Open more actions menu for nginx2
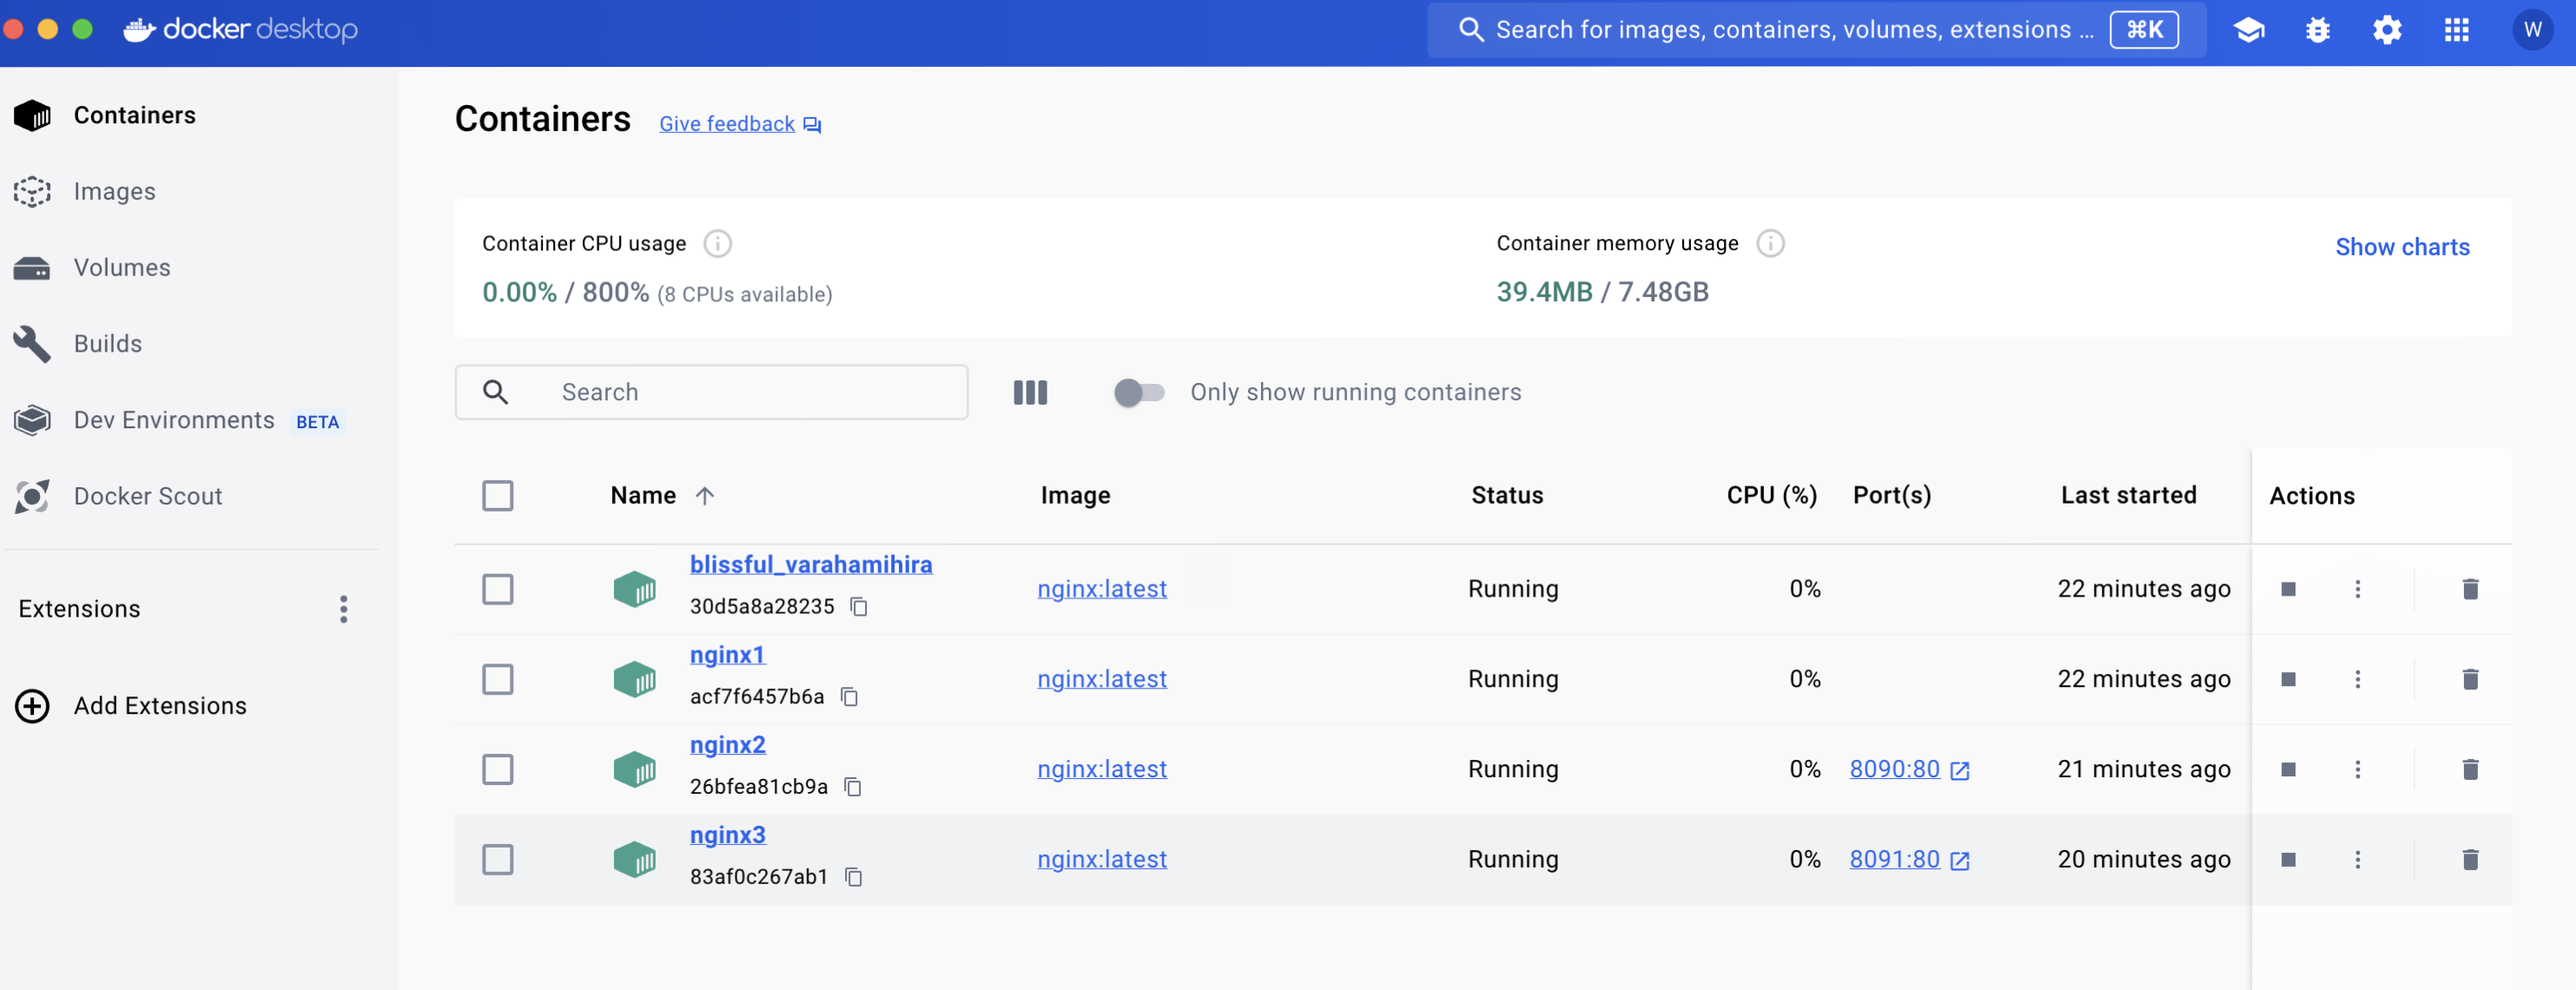This screenshot has height=990, width=2576. (x=2357, y=769)
